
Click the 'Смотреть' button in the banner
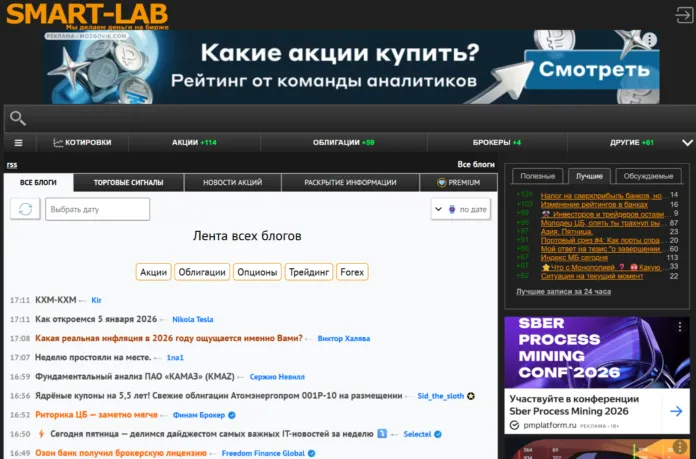pyautogui.click(x=593, y=70)
